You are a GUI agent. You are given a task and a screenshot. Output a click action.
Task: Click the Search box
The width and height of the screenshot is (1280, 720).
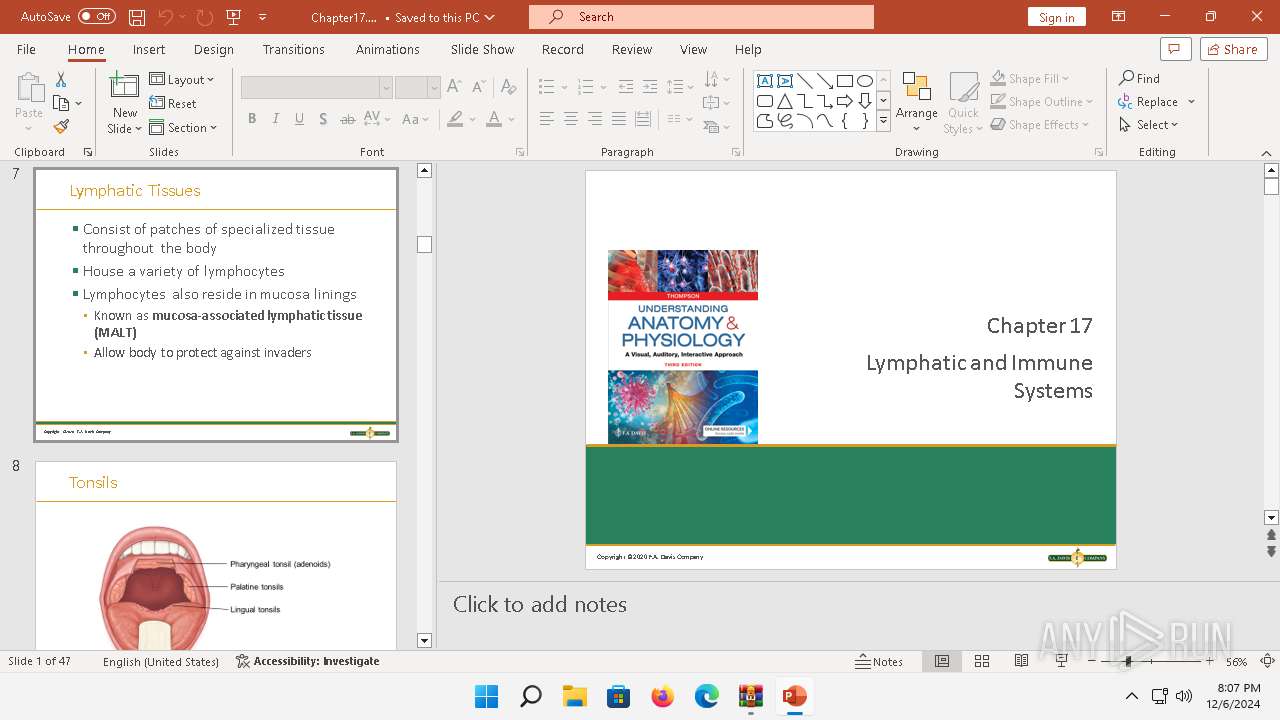coord(701,17)
